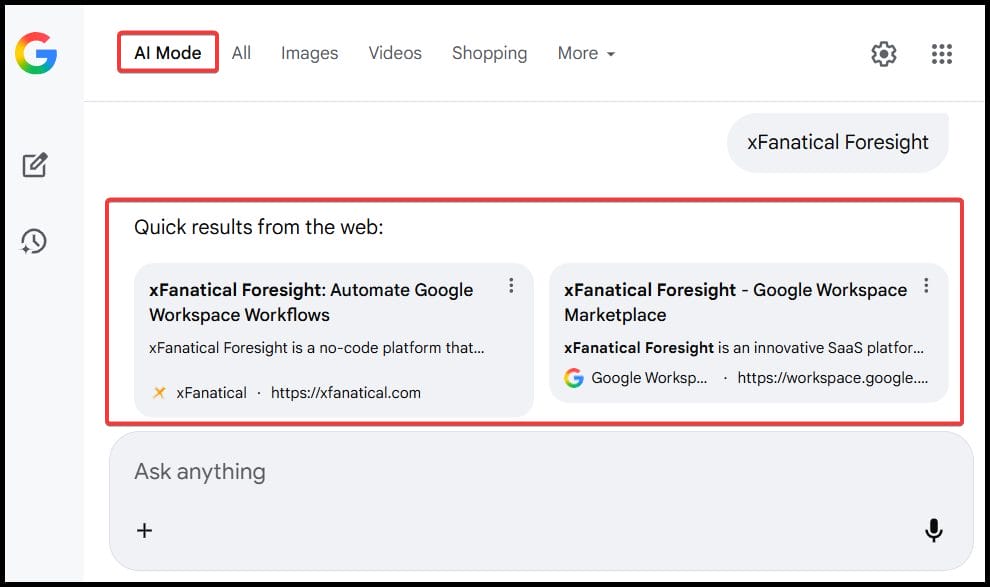Click the All results tab
This screenshot has height=587, width=990.
241,54
